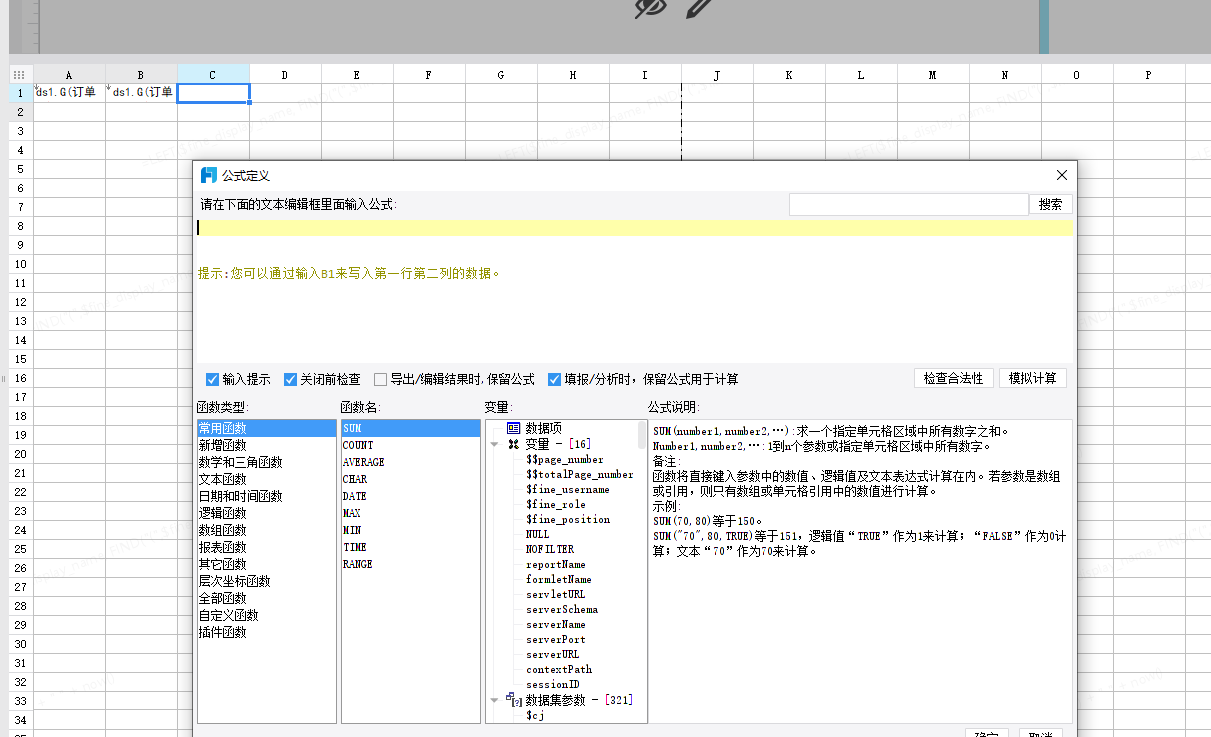Select 文本函数 function type
The height and width of the screenshot is (737, 1211).
pos(267,479)
